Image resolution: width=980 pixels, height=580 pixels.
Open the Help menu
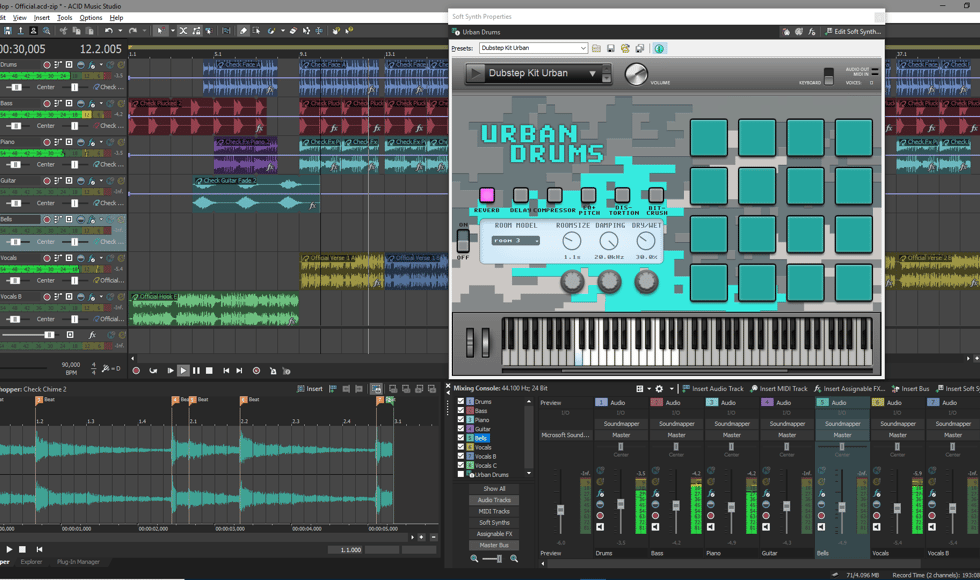tap(116, 18)
